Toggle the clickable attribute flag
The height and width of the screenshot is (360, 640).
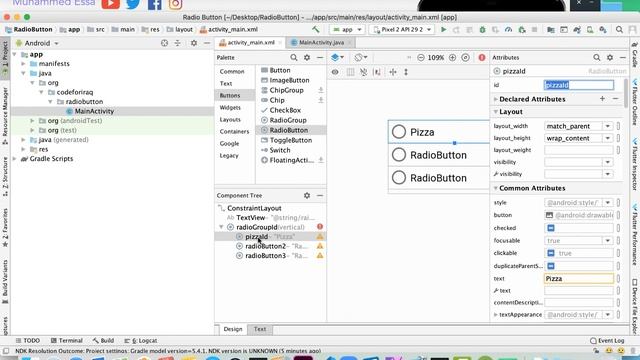pos(551,253)
